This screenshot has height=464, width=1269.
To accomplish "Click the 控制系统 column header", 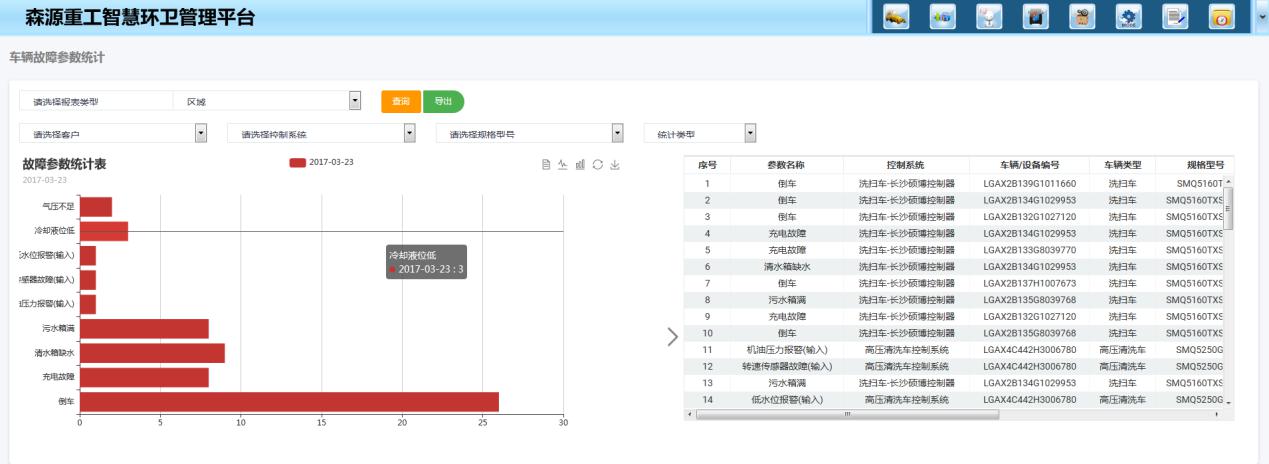I will 906,165.
